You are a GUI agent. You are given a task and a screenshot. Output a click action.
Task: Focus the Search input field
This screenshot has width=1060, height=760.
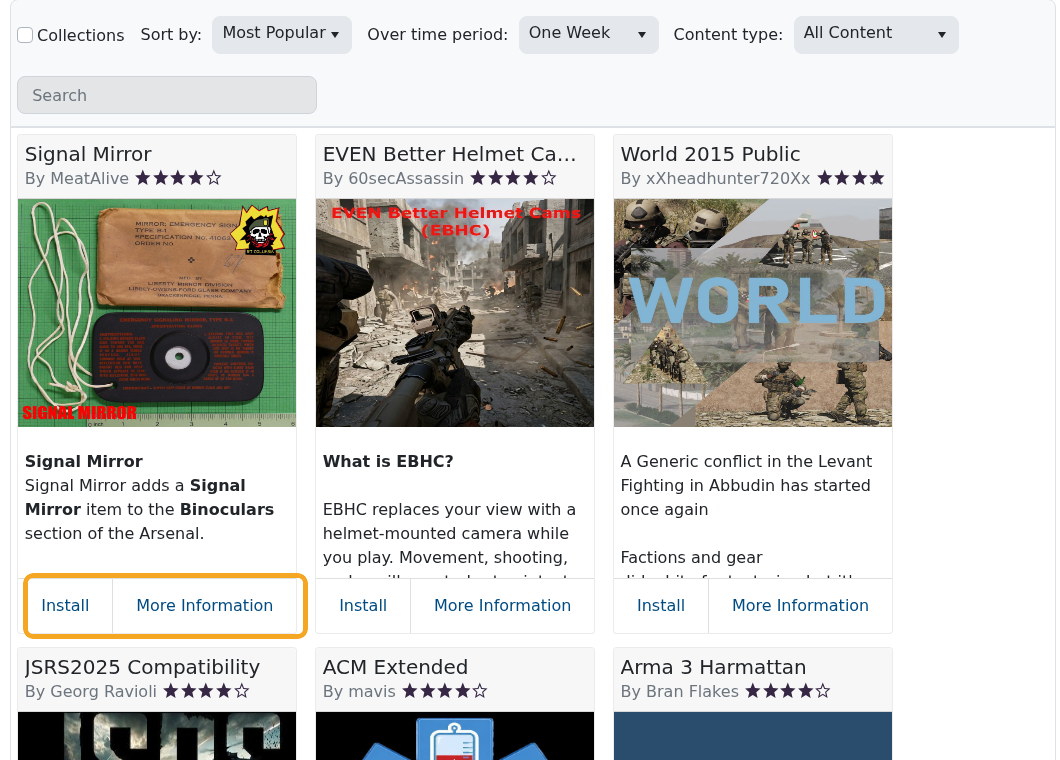pyautogui.click(x=167, y=95)
